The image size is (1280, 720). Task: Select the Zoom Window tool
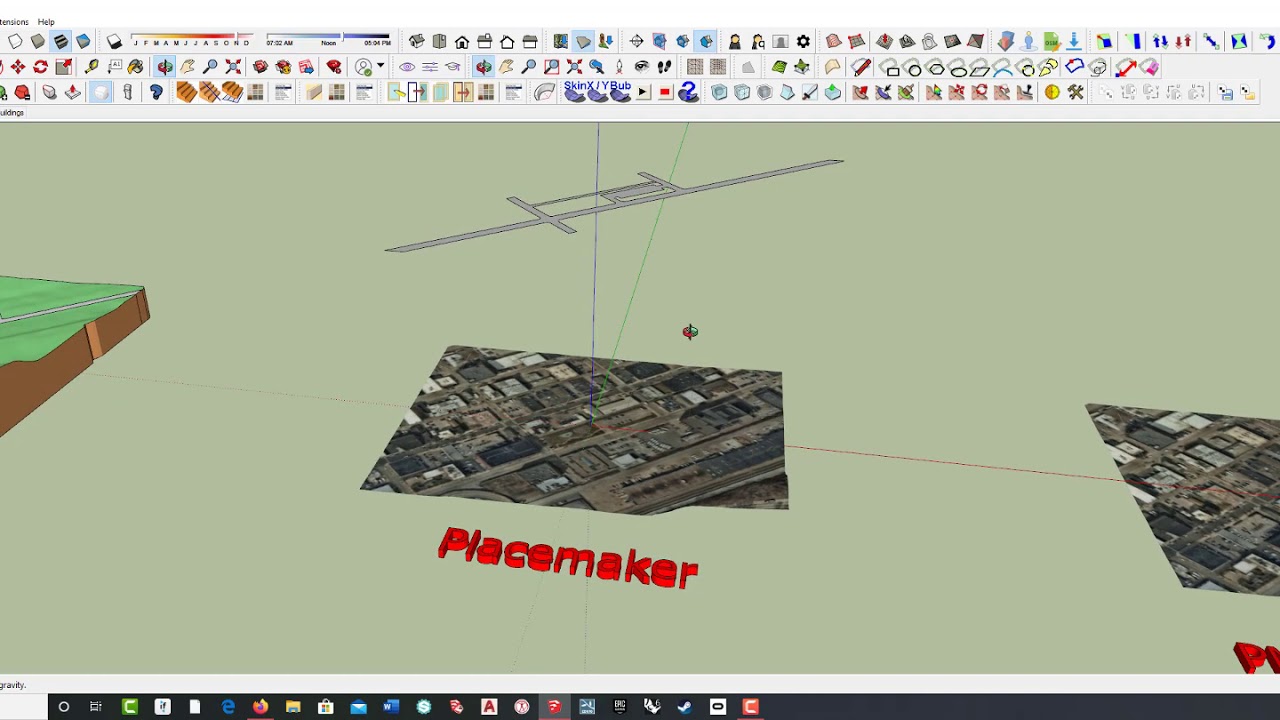click(551, 67)
